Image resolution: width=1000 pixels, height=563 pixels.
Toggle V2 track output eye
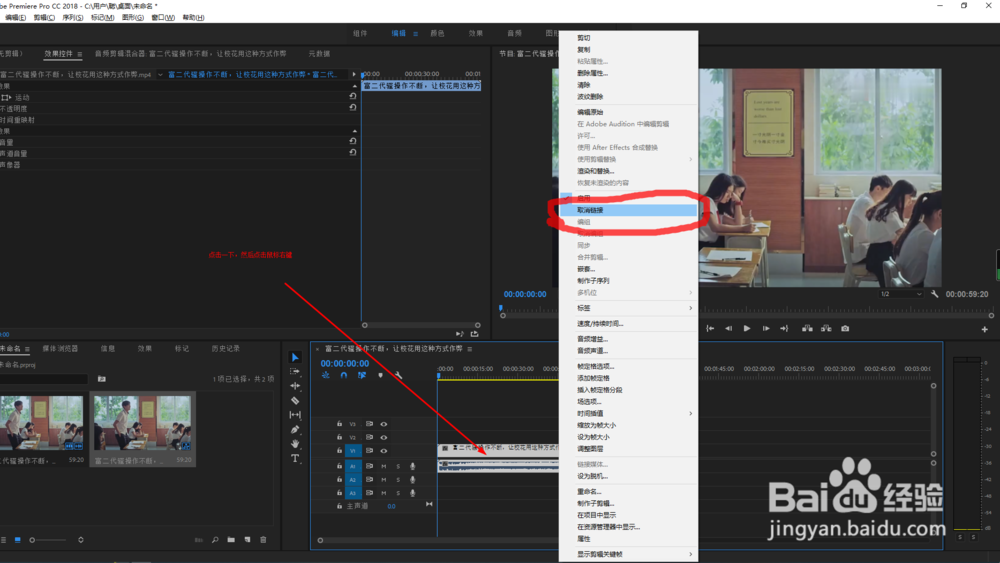[384, 437]
